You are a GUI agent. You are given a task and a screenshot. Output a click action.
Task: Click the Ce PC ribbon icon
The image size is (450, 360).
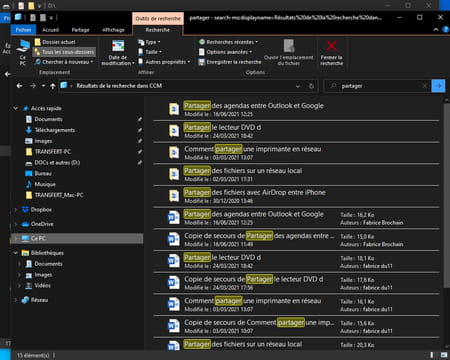[23, 52]
